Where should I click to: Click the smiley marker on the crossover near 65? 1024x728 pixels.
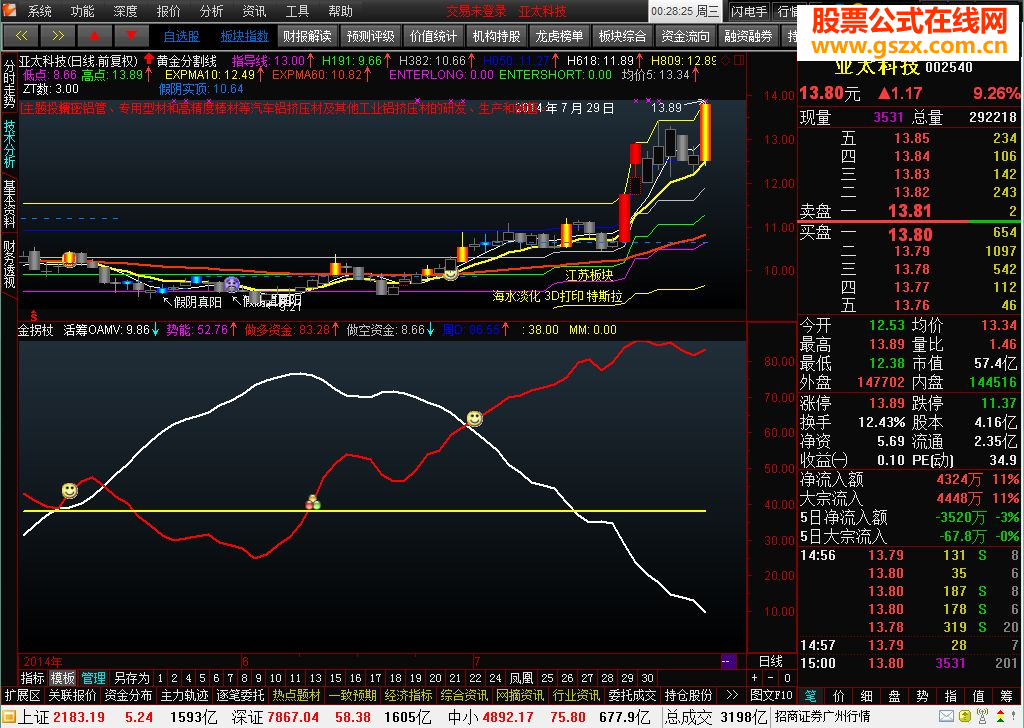tap(475, 418)
